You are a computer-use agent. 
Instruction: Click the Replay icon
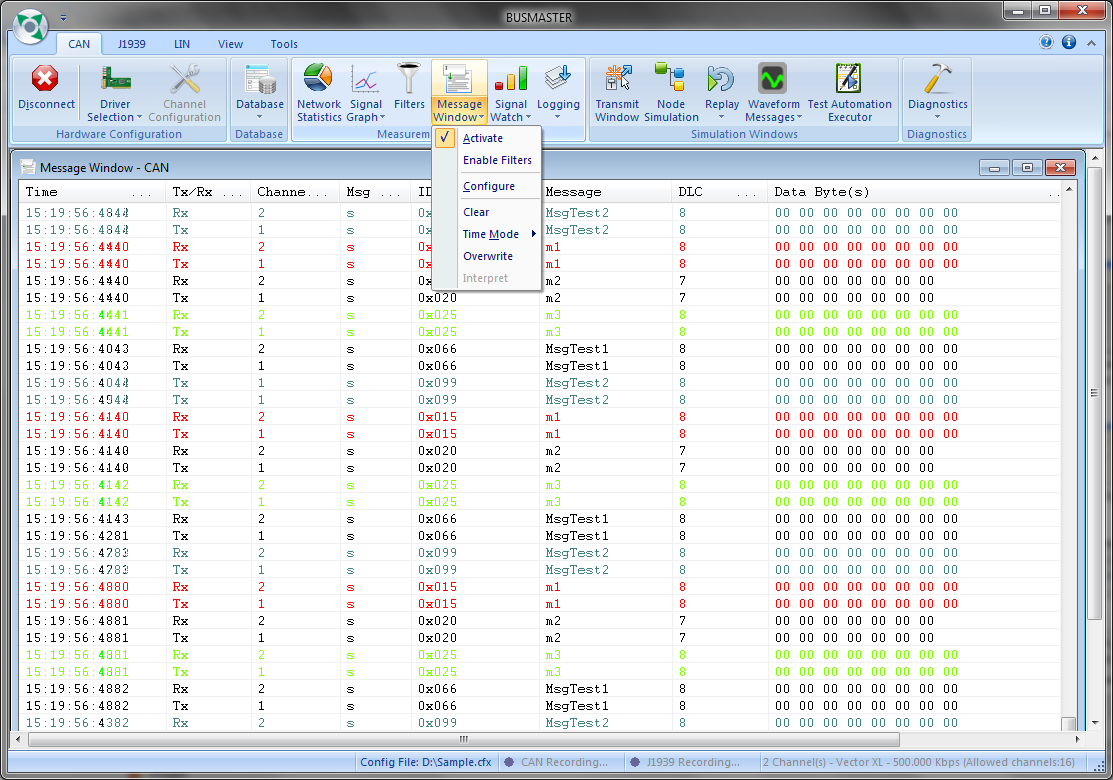click(721, 79)
